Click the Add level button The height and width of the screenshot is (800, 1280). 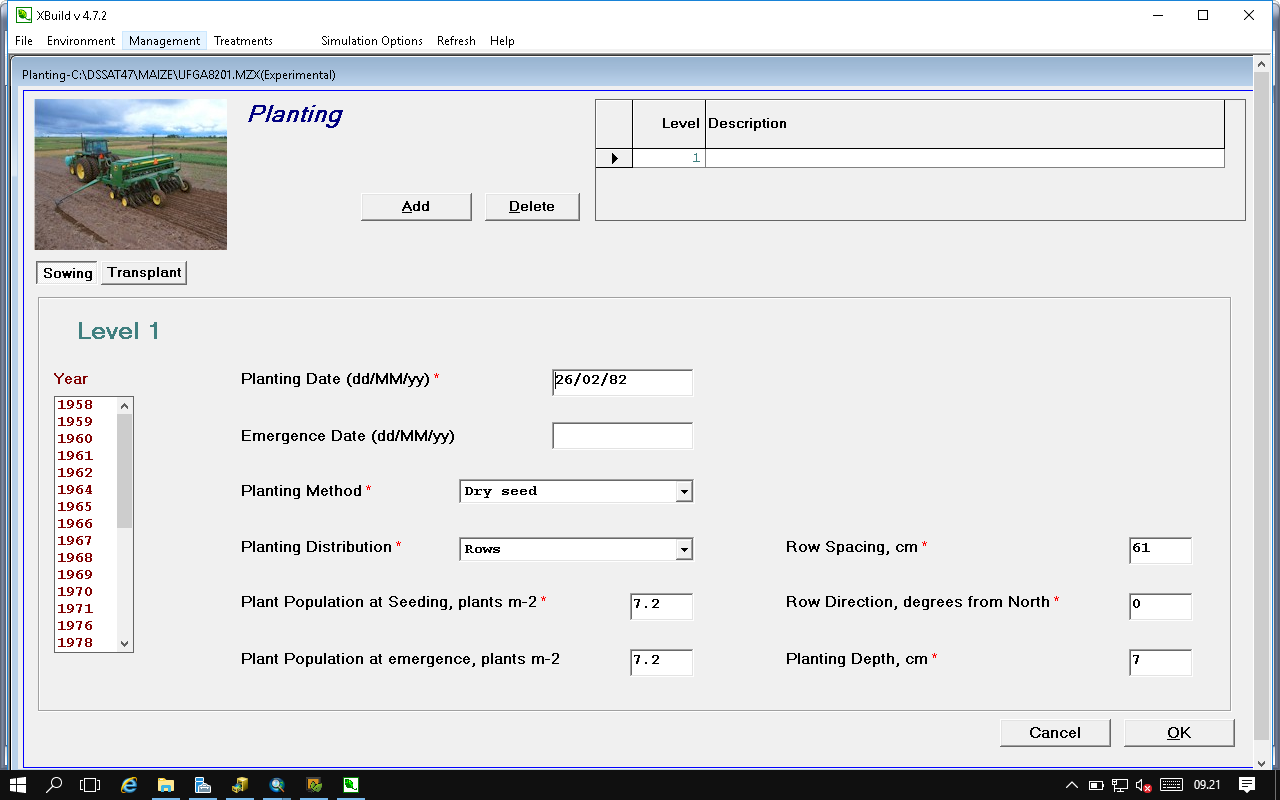point(415,207)
